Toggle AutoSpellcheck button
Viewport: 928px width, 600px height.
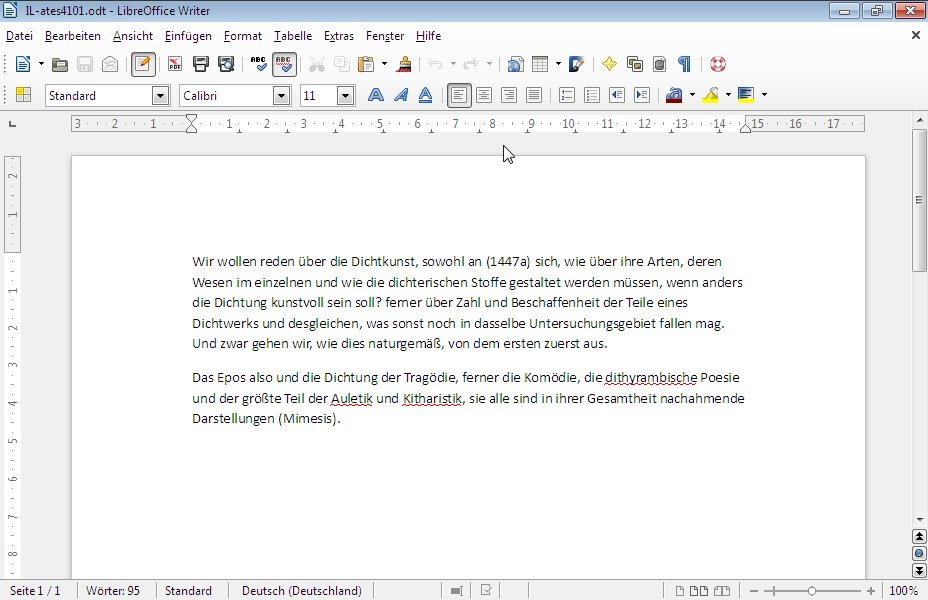(x=284, y=64)
